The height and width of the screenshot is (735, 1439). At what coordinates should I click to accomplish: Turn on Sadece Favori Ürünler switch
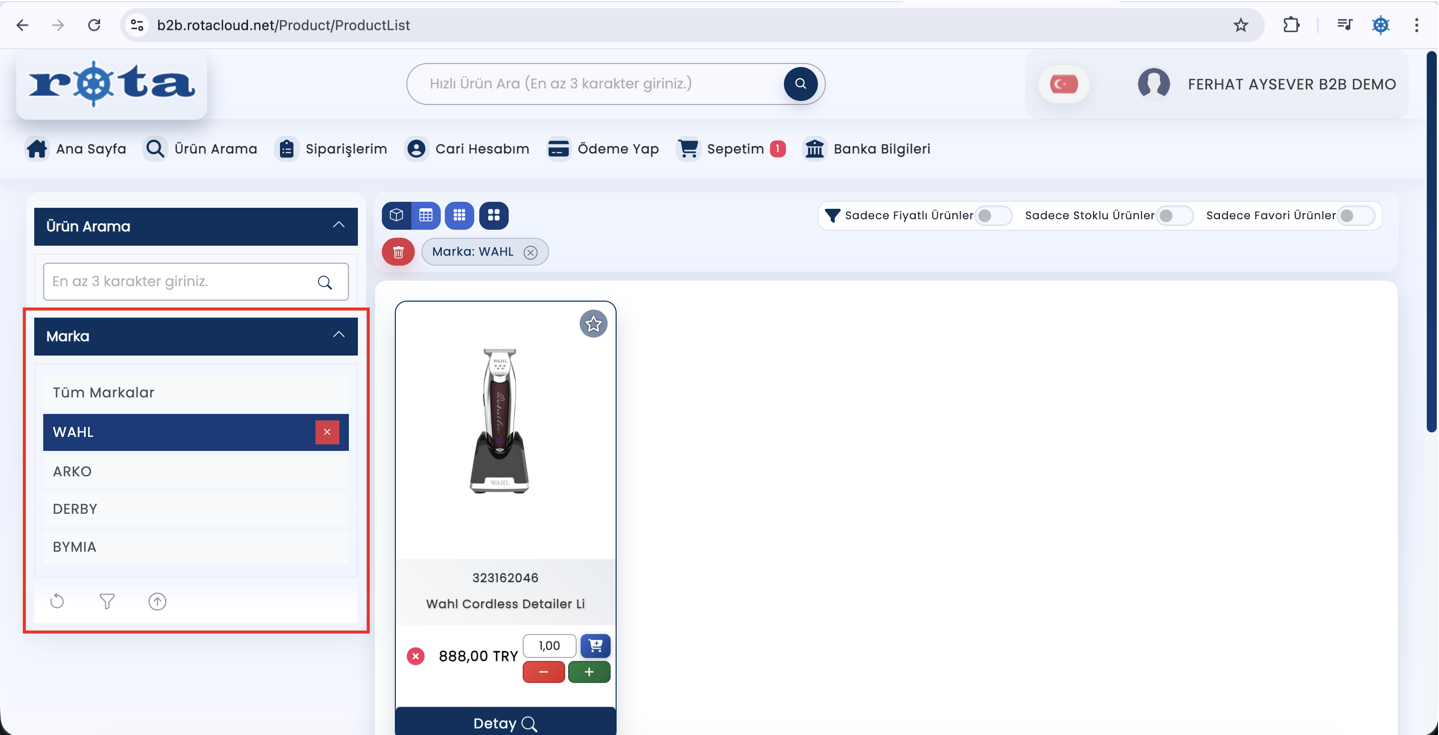[x=1355, y=216]
